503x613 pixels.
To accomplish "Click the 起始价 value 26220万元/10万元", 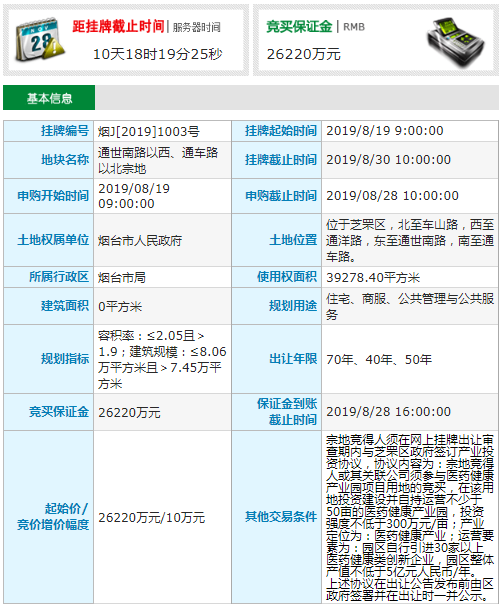I will [152, 518].
